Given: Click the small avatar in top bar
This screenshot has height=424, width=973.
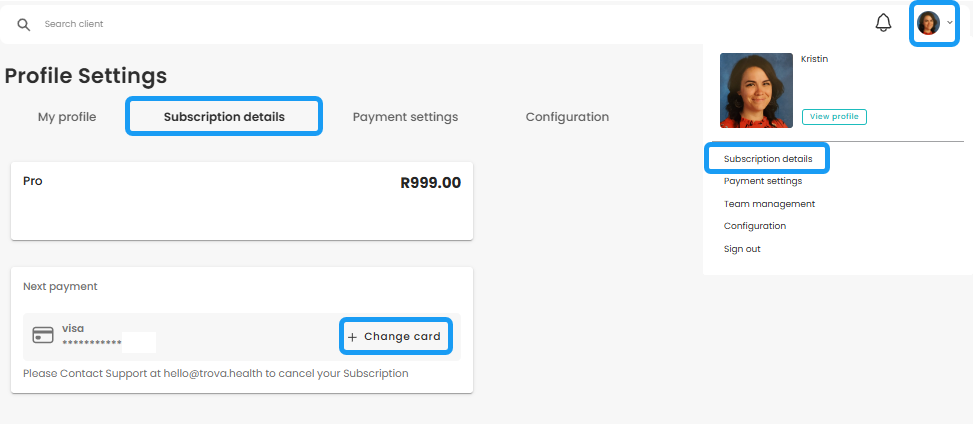Looking at the screenshot, I should 928,23.
